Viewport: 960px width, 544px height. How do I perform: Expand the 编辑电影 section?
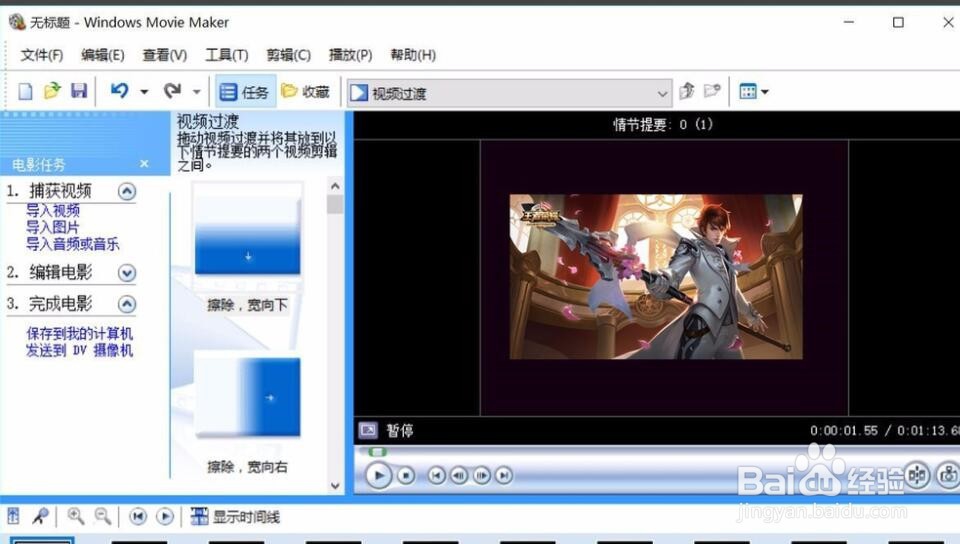pos(127,273)
